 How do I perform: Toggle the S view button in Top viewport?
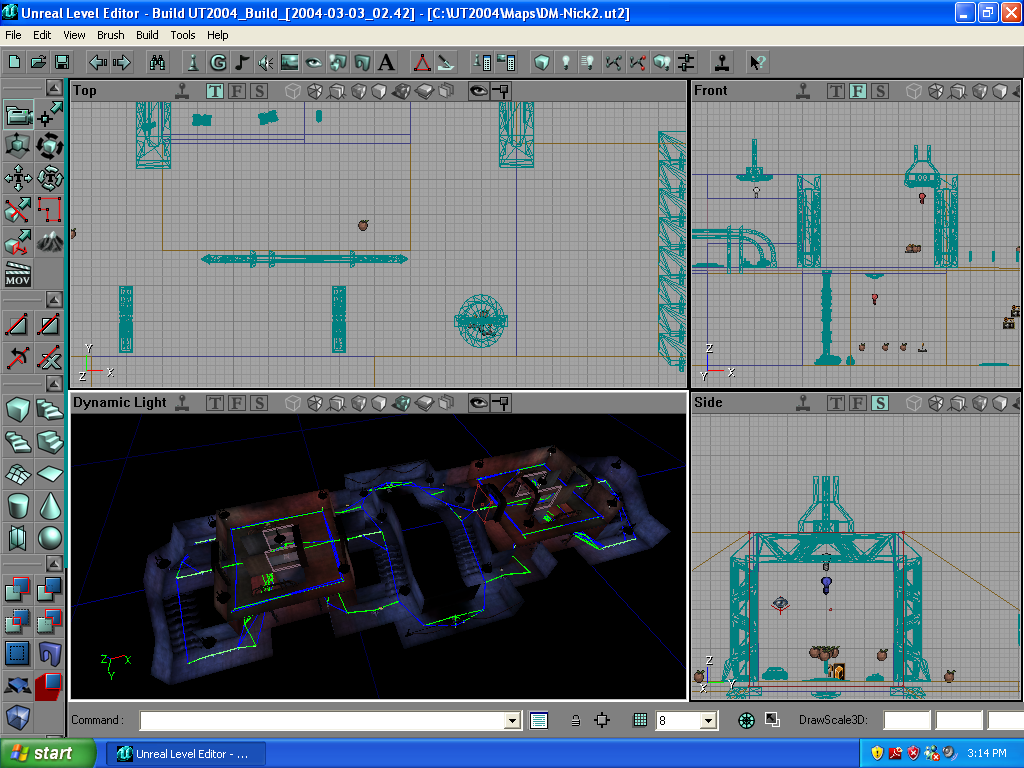pos(259,91)
